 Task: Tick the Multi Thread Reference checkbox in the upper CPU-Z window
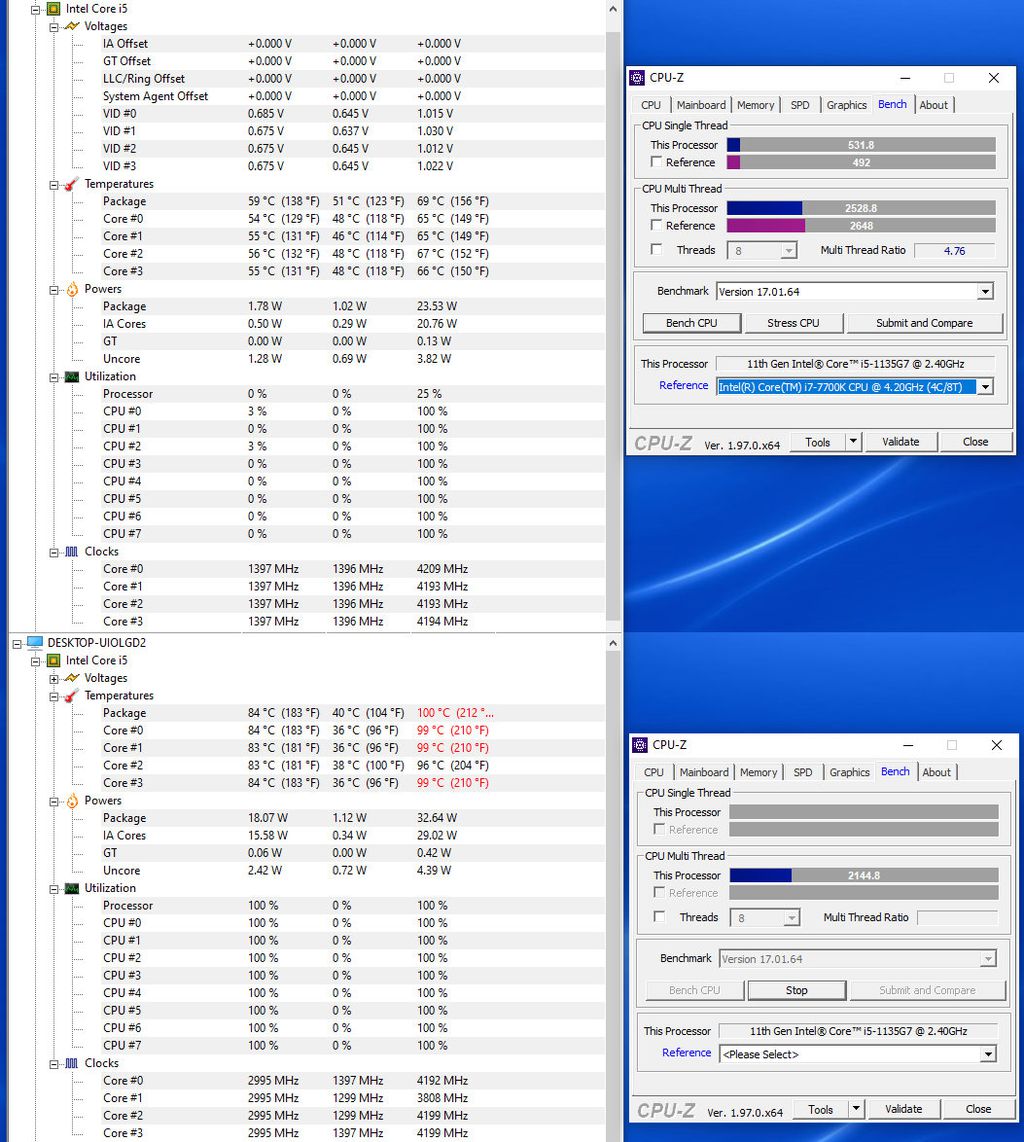656,225
